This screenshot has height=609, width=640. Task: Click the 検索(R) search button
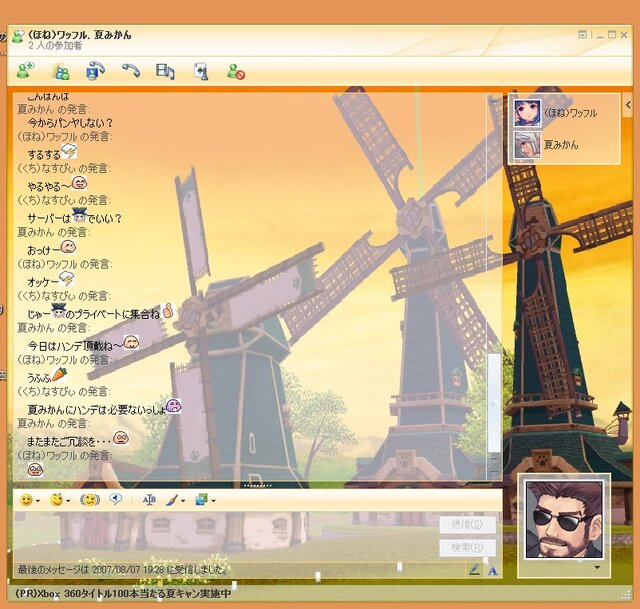pos(467,547)
